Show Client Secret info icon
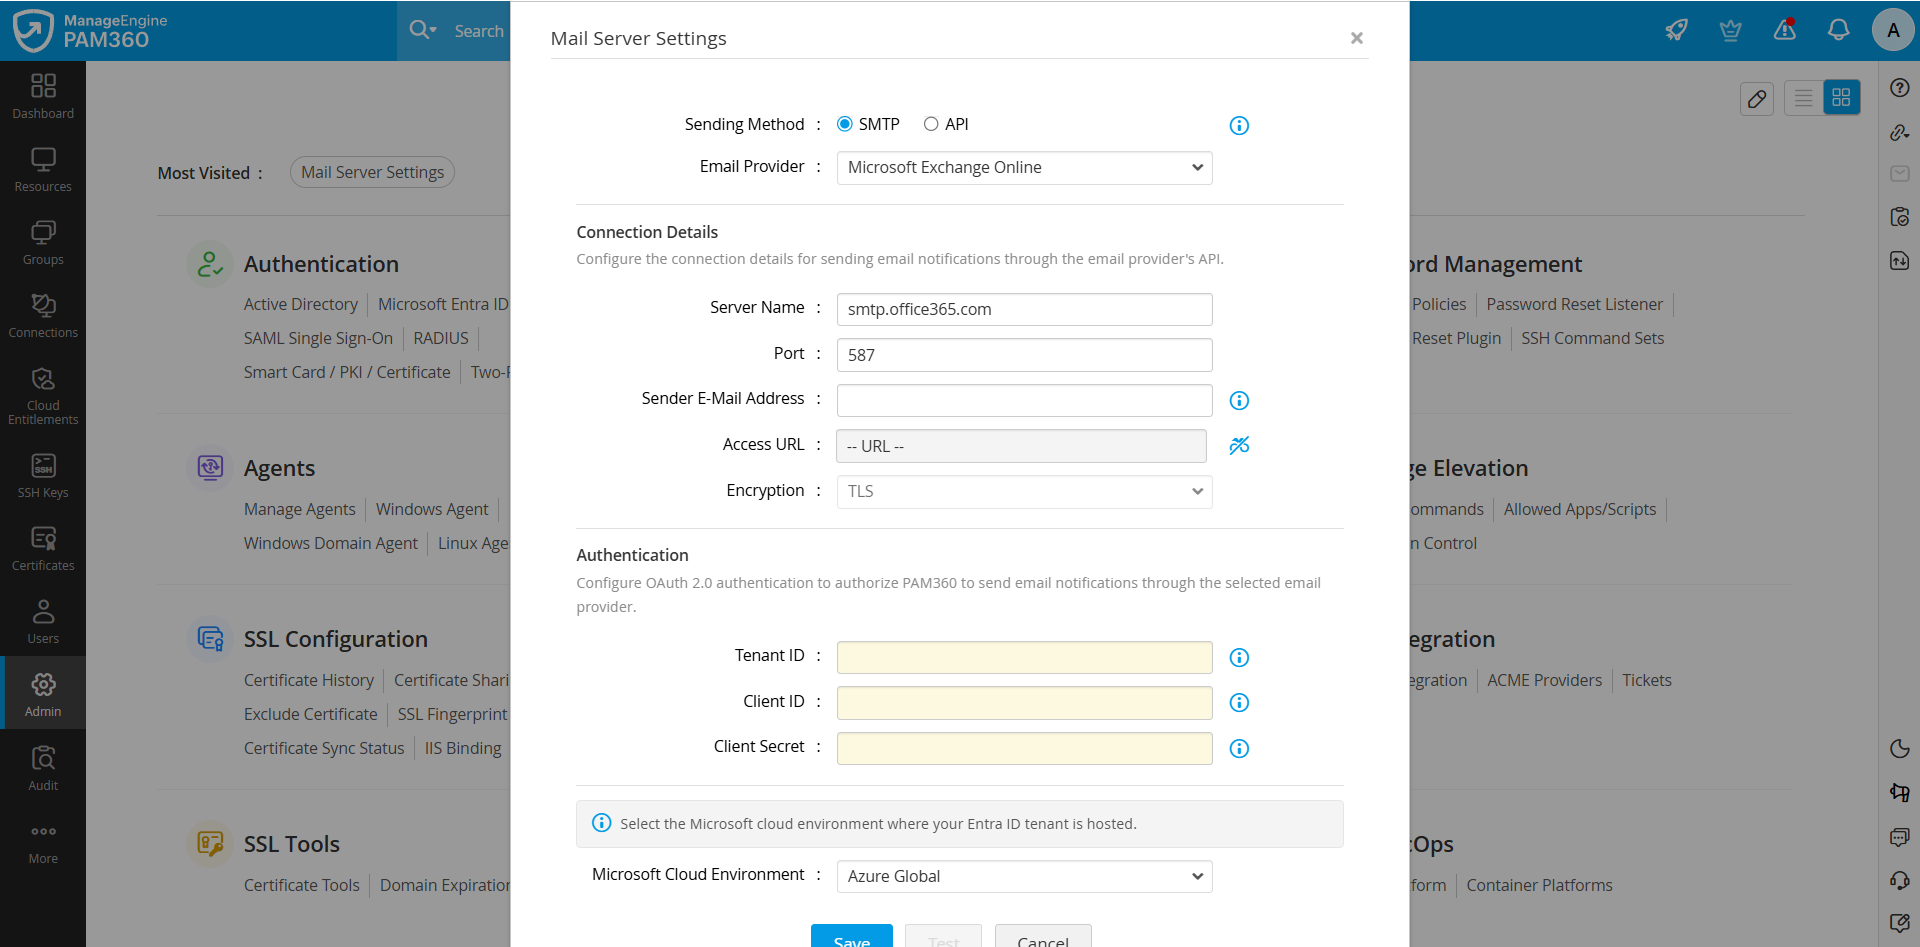The width and height of the screenshot is (1920, 947). pos(1239,749)
